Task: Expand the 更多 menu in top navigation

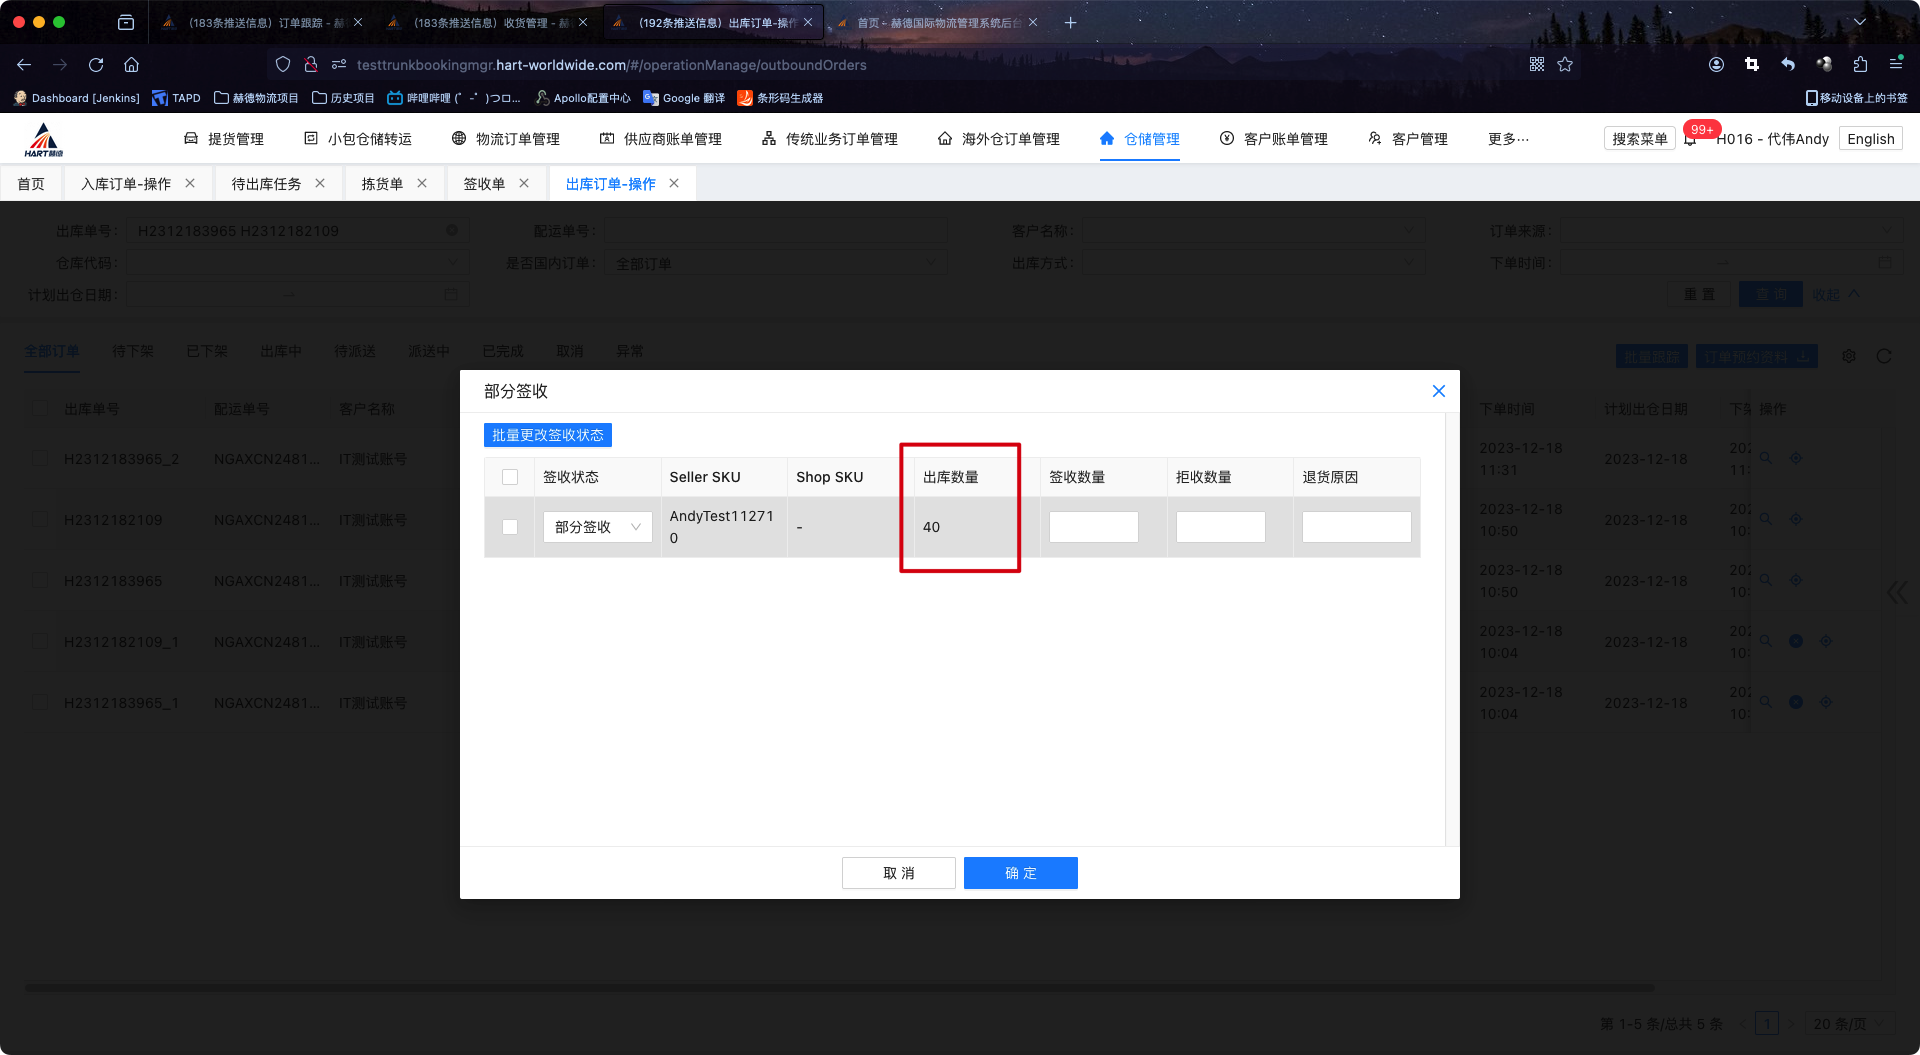Action: (1507, 139)
